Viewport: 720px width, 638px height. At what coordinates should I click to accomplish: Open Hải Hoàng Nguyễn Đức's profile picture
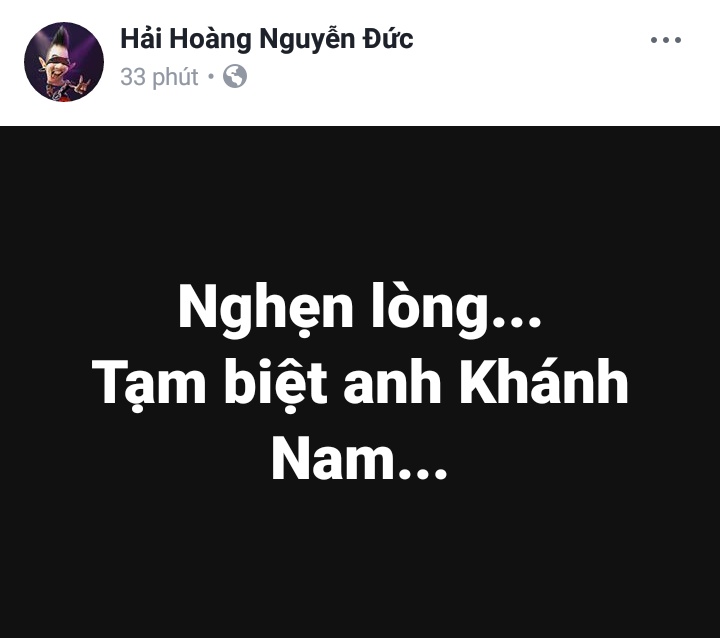64,62
